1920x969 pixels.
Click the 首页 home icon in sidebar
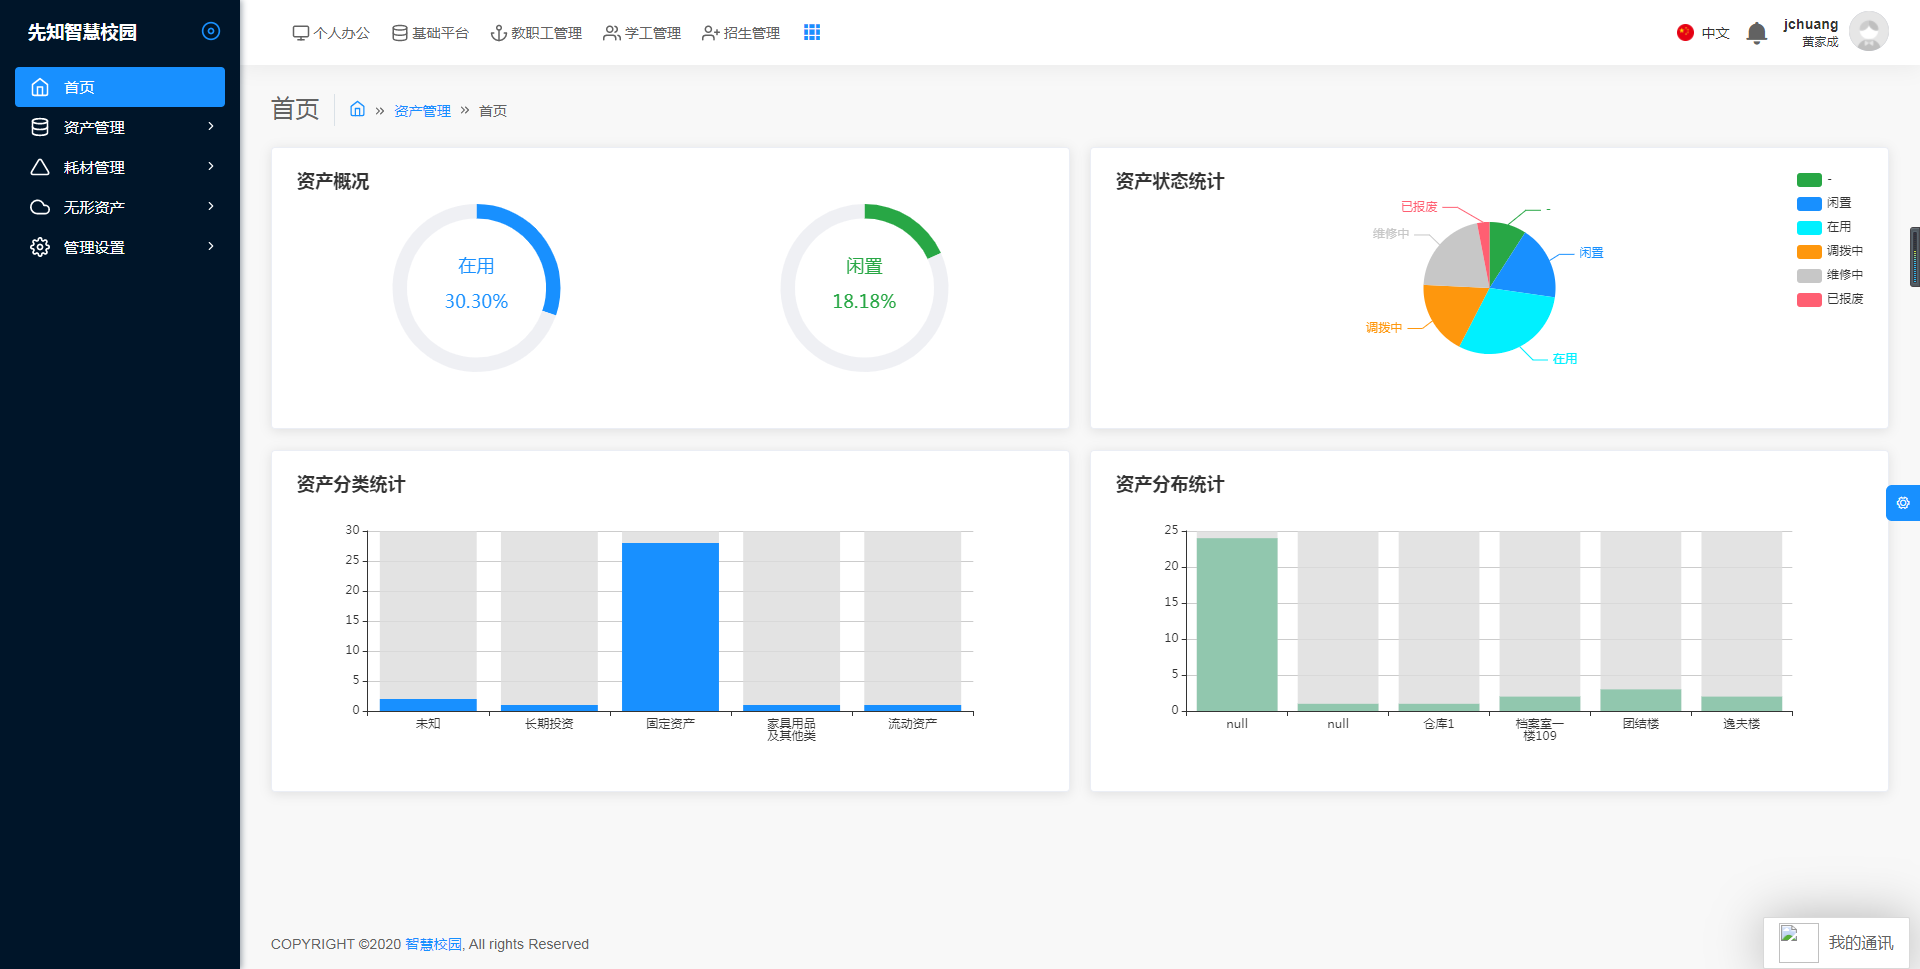40,87
